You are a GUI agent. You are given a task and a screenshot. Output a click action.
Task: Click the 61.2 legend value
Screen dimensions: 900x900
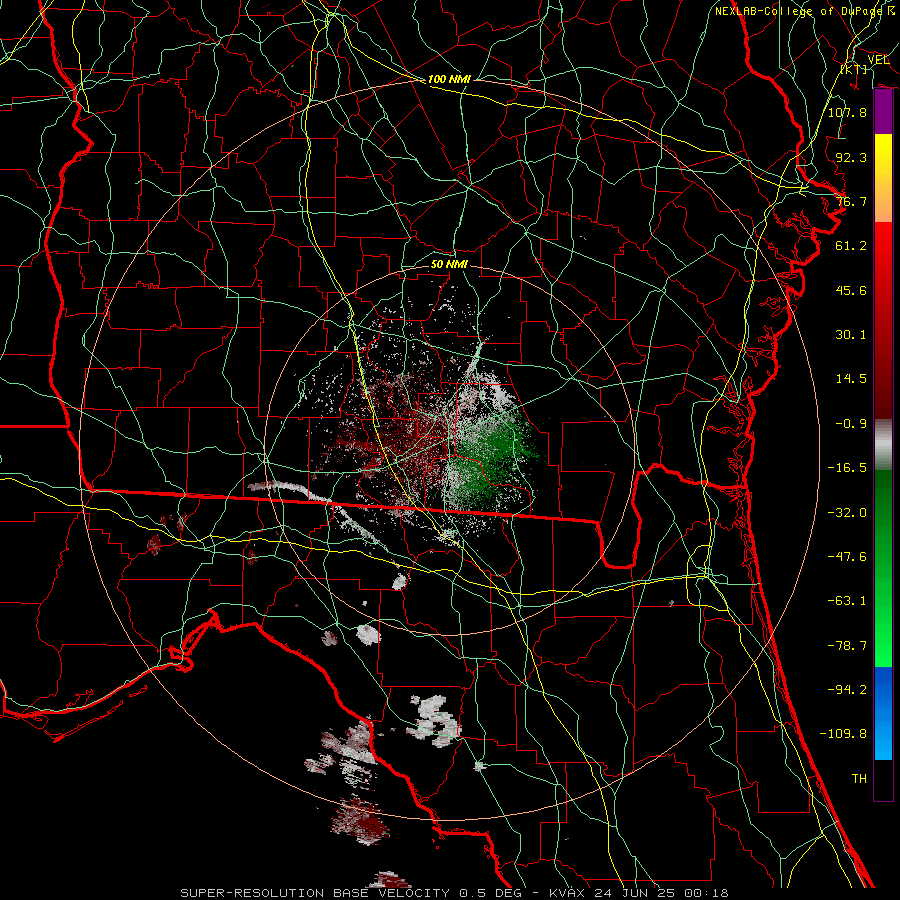[x=851, y=246]
